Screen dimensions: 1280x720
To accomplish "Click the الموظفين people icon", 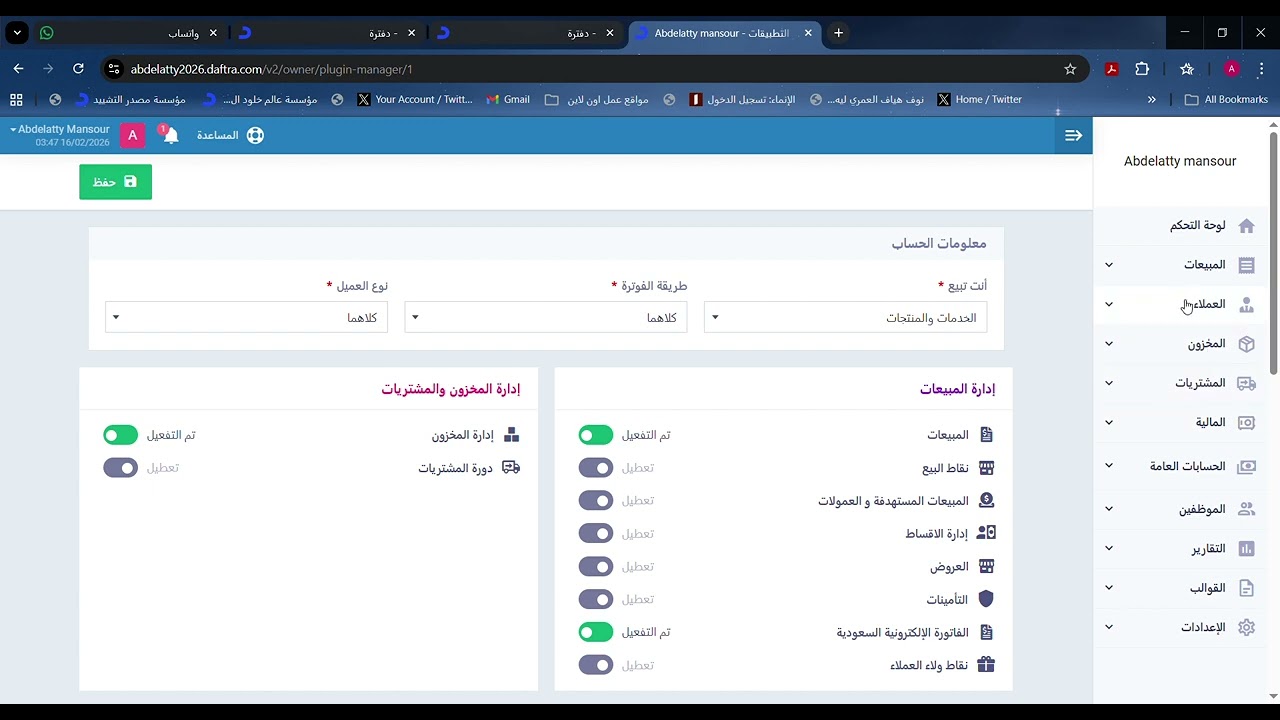I will point(1246,509).
